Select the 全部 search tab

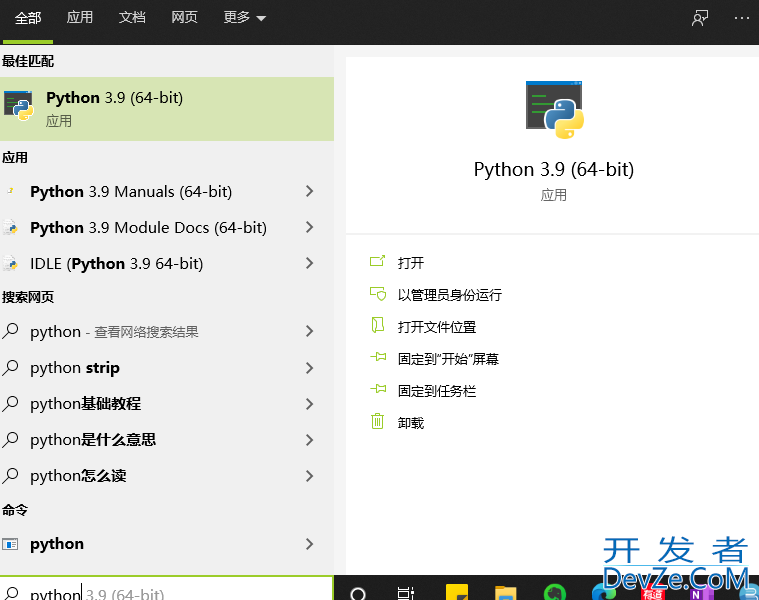tap(28, 18)
